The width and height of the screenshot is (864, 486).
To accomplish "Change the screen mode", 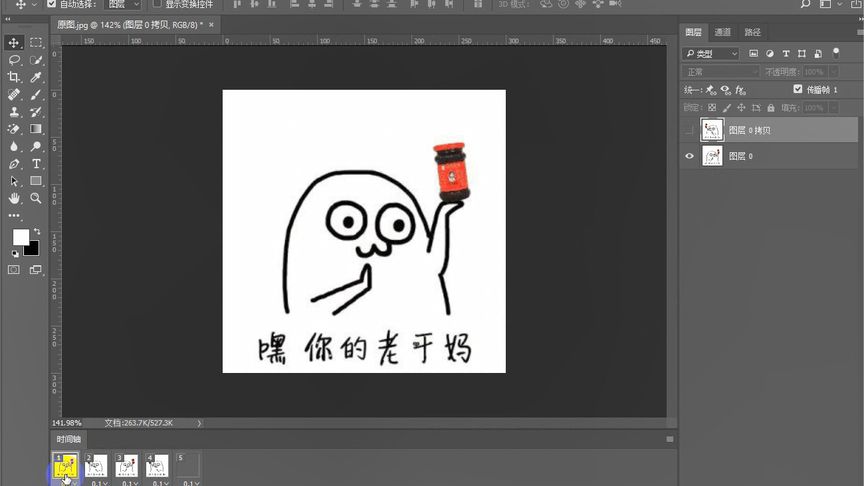I will (x=36, y=269).
